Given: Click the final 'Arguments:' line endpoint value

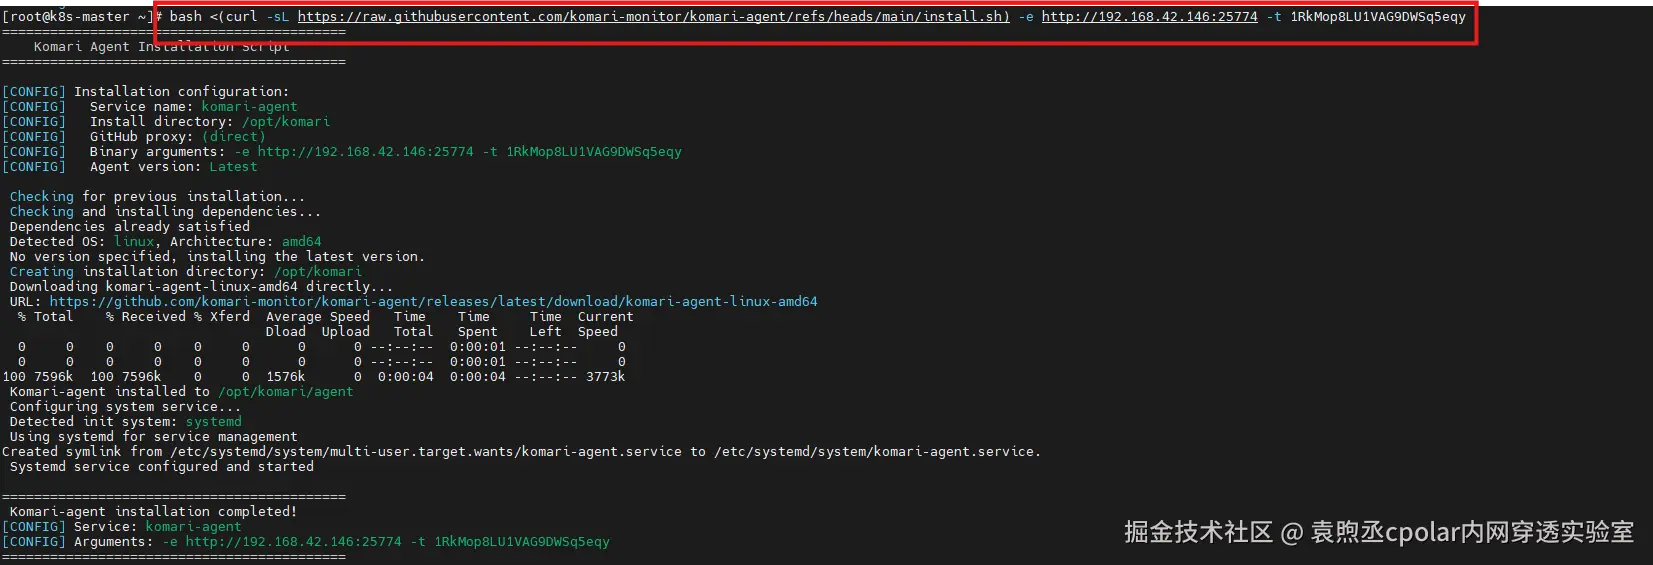Looking at the screenshot, I should (x=293, y=542).
